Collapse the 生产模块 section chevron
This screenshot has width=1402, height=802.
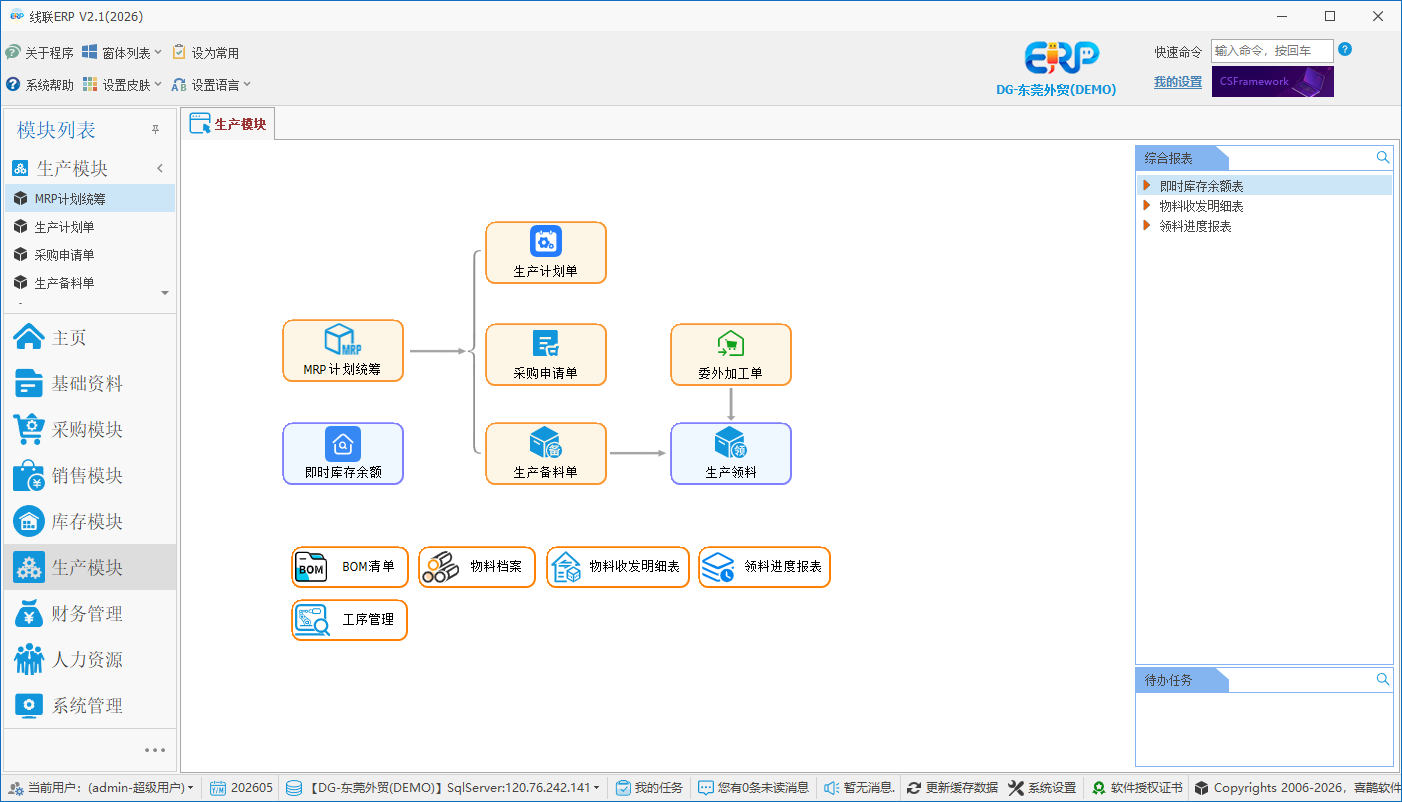160,168
